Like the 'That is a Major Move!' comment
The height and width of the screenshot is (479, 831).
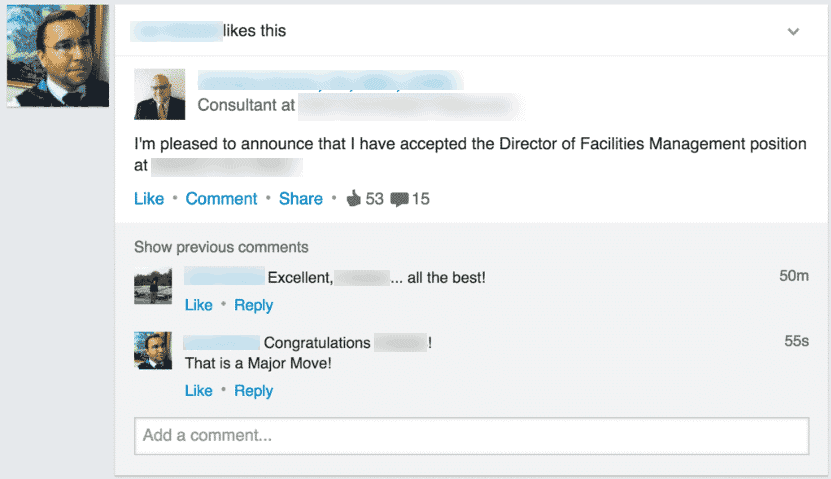tap(199, 391)
